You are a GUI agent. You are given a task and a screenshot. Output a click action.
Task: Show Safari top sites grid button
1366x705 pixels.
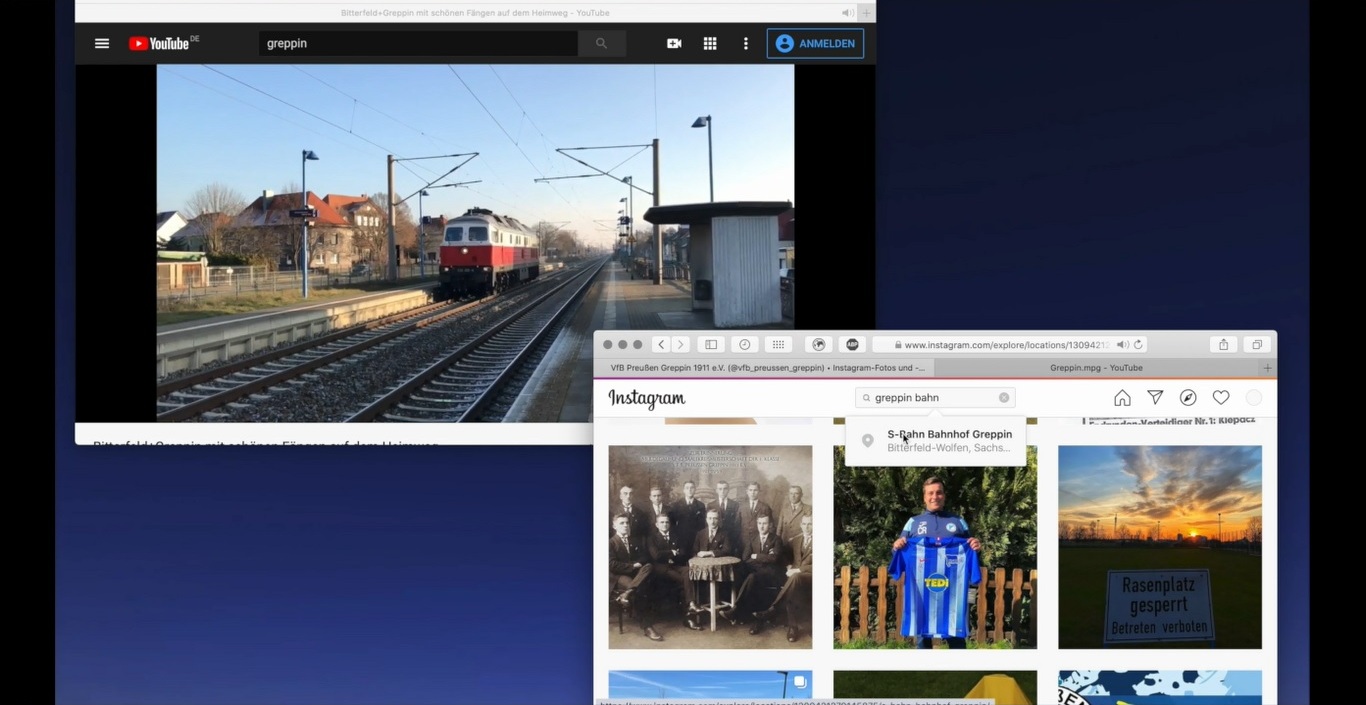[778, 344]
